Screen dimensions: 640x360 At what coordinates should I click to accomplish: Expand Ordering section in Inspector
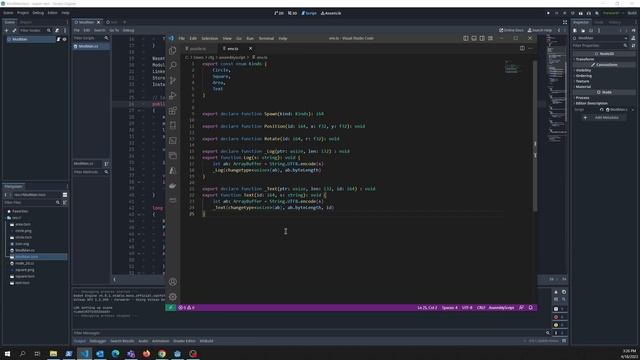[583, 76]
